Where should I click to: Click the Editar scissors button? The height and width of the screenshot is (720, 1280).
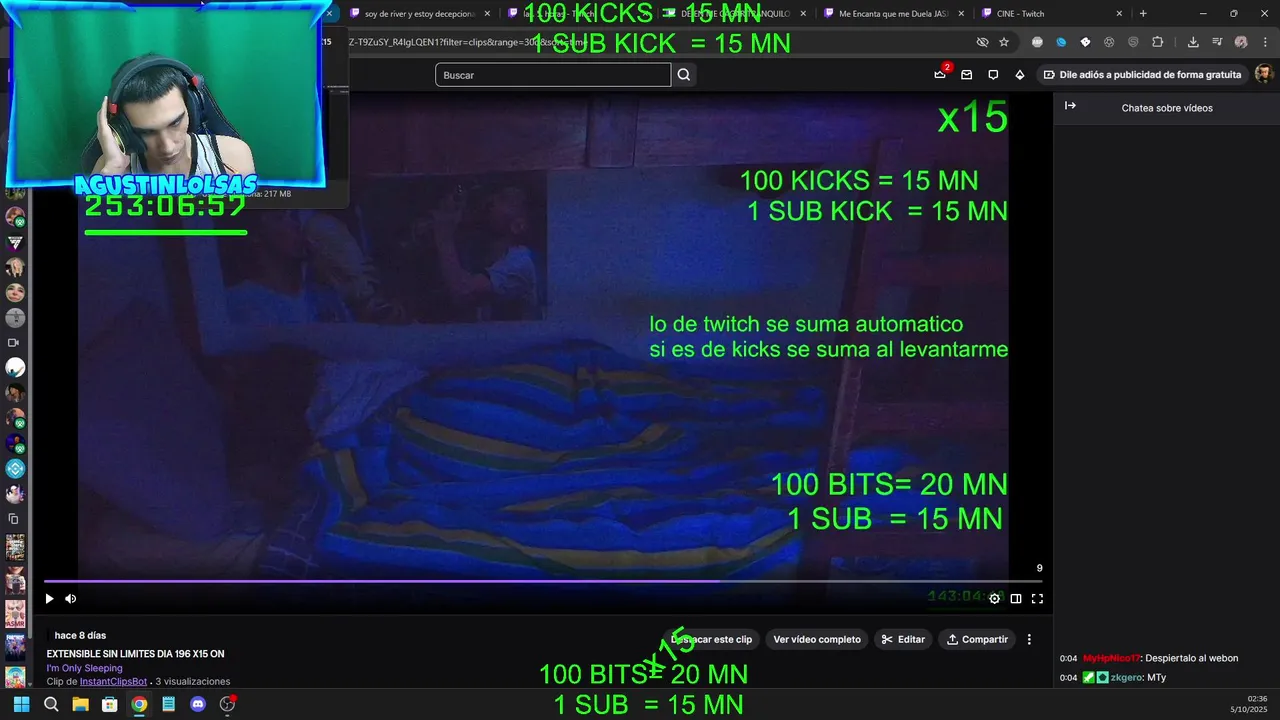coord(903,639)
